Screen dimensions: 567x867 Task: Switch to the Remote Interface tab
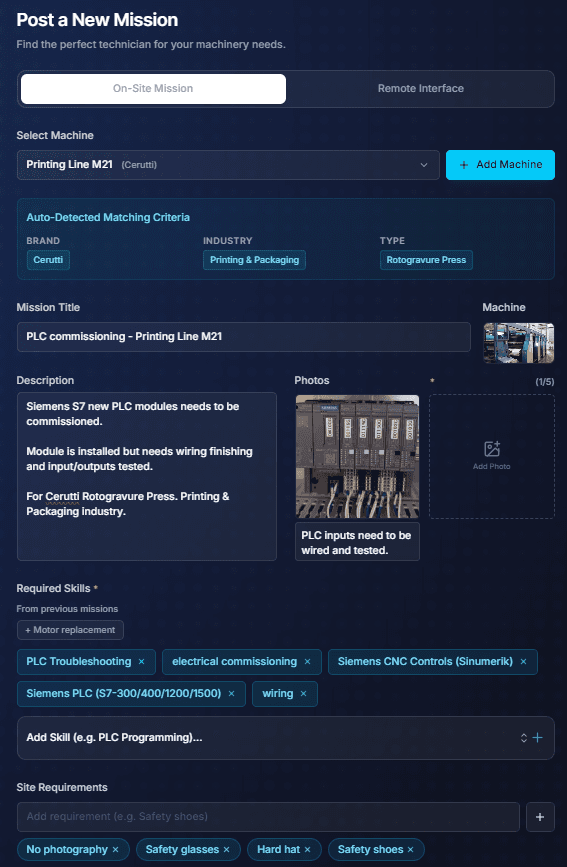(x=420, y=88)
